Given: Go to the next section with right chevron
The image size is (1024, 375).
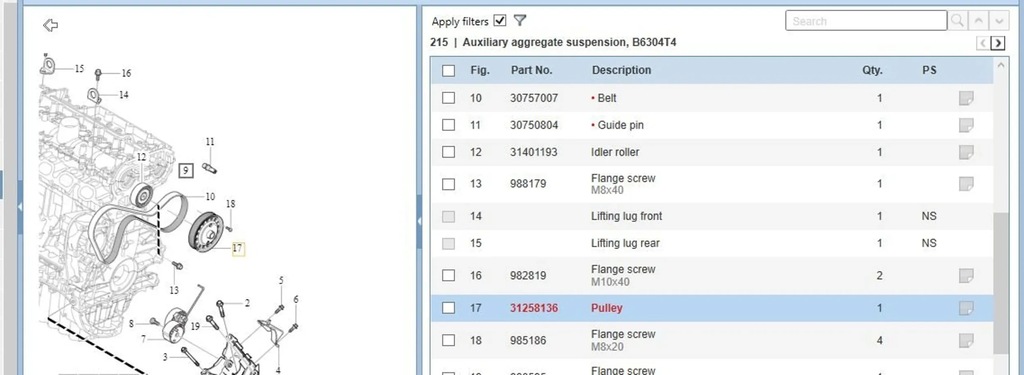Looking at the screenshot, I should [998, 43].
